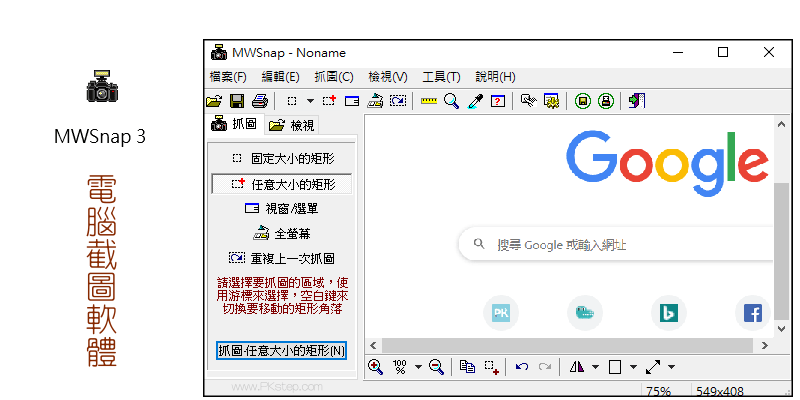The width and height of the screenshot is (800, 400).
Task: Click the 549x408 size in status bar
Action: (720, 392)
